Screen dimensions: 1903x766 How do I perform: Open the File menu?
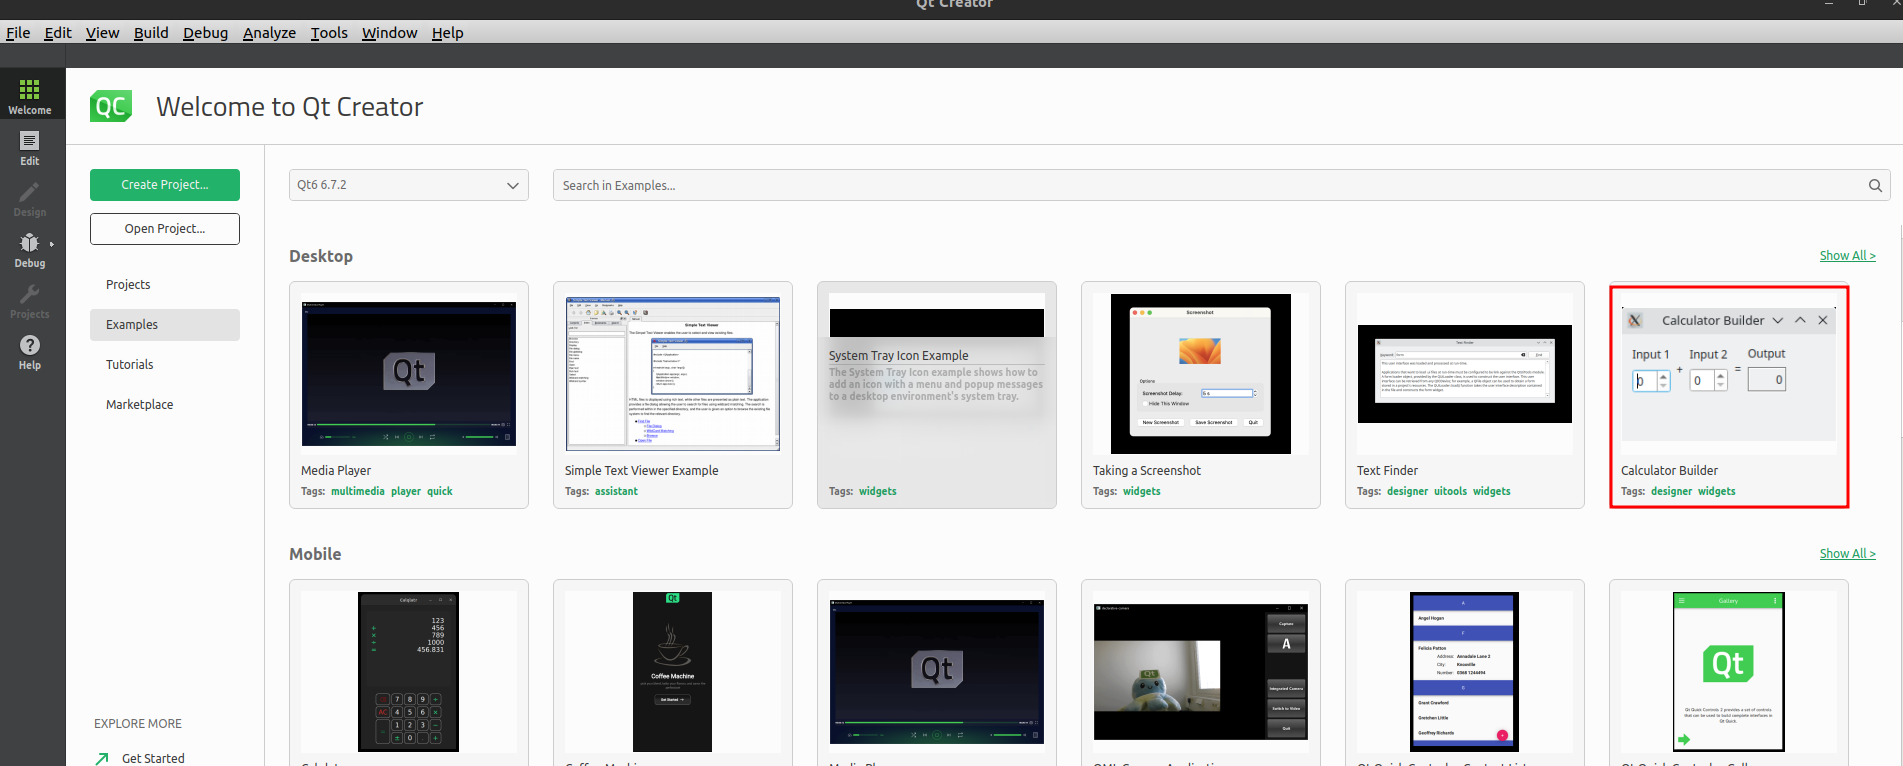tap(18, 33)
